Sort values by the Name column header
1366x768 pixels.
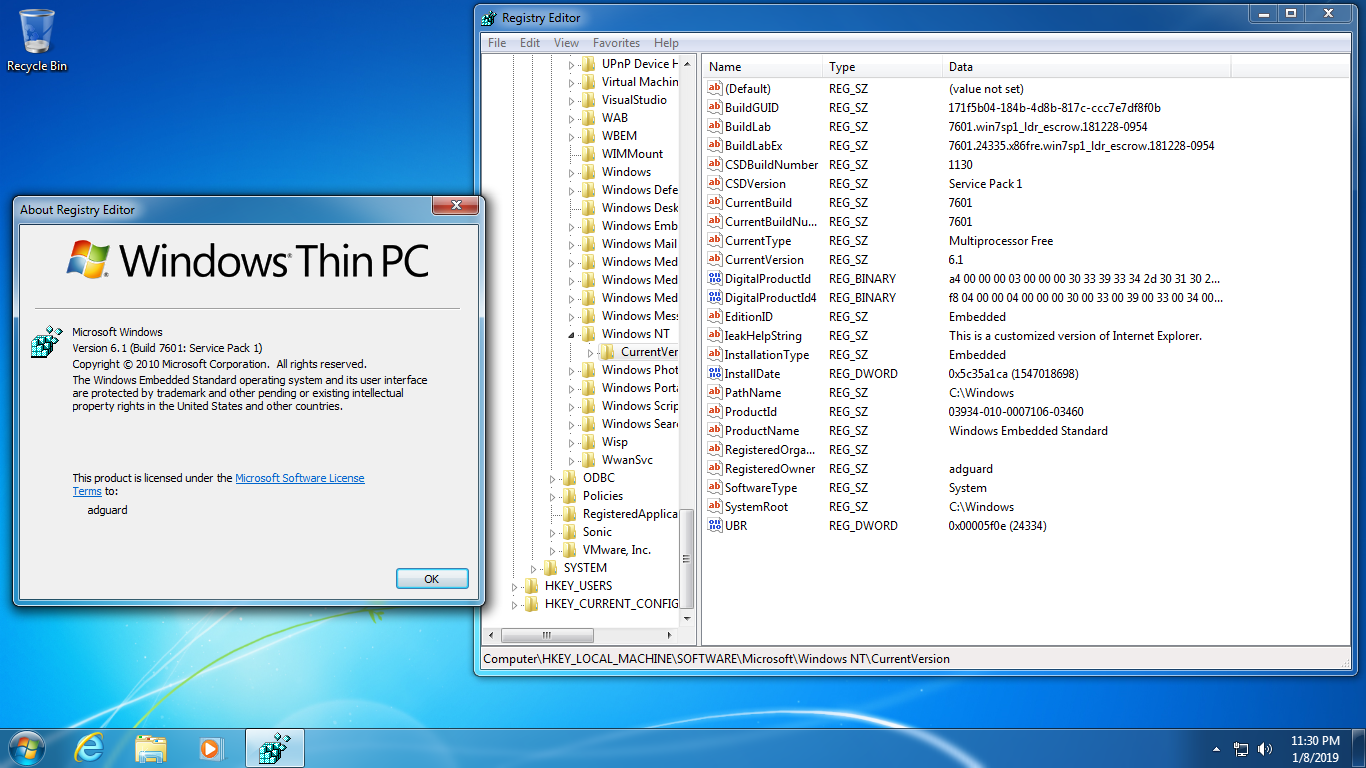[763, 67]
